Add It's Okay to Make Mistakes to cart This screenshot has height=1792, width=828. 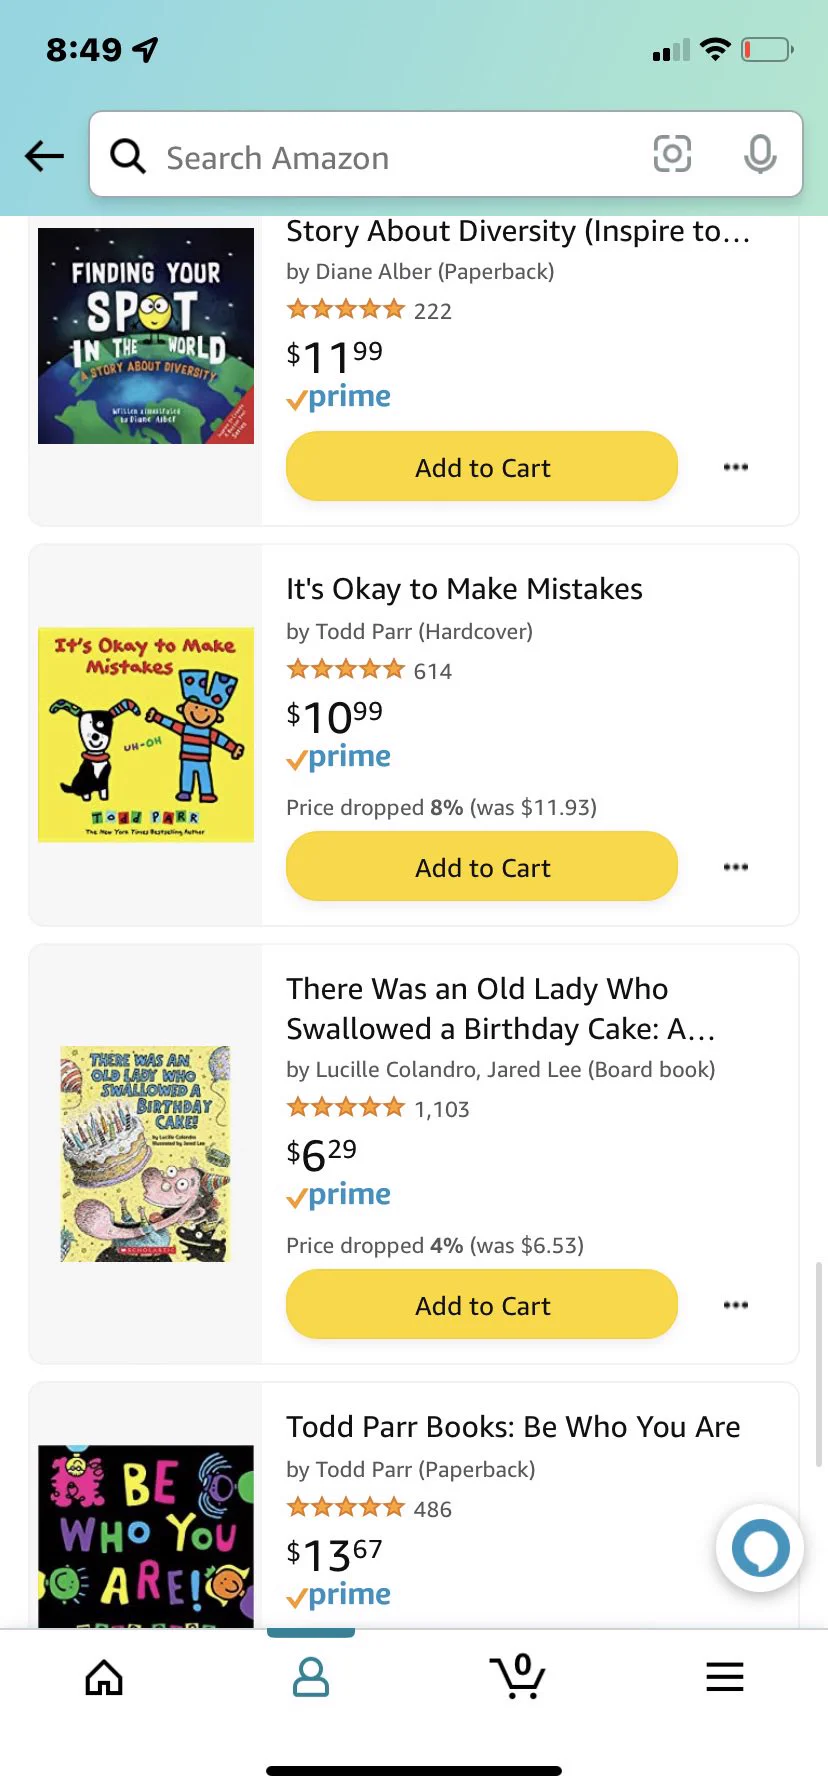[482, 867]
